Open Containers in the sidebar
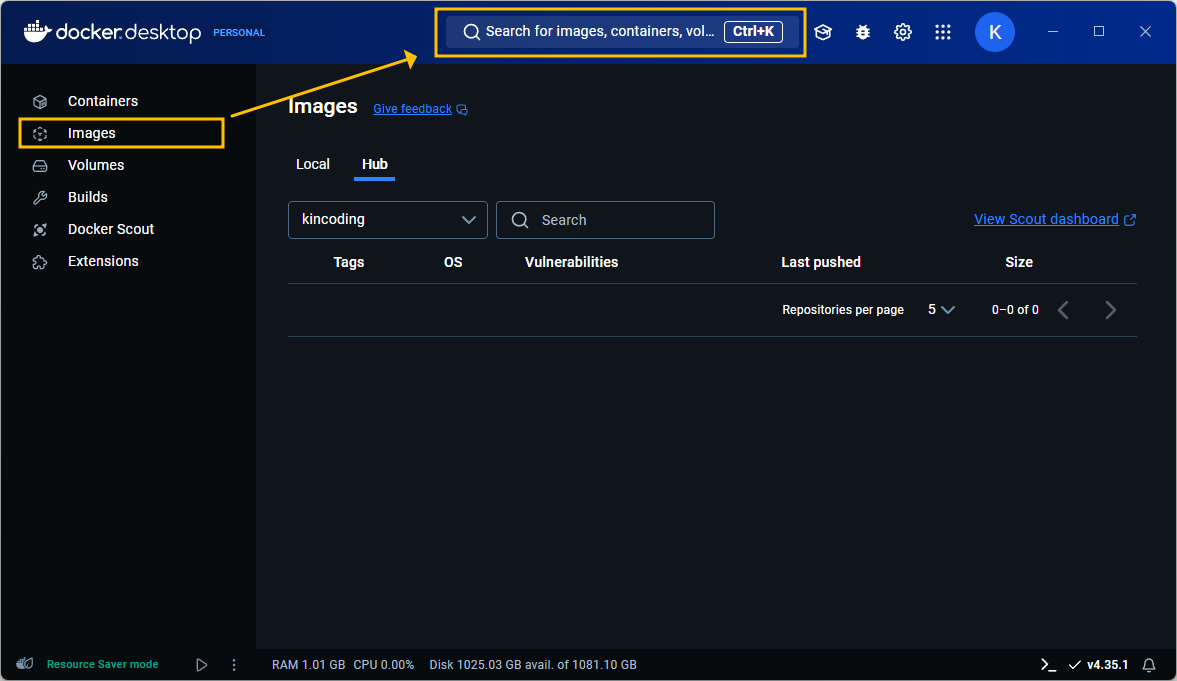 (x=103, y=101)
